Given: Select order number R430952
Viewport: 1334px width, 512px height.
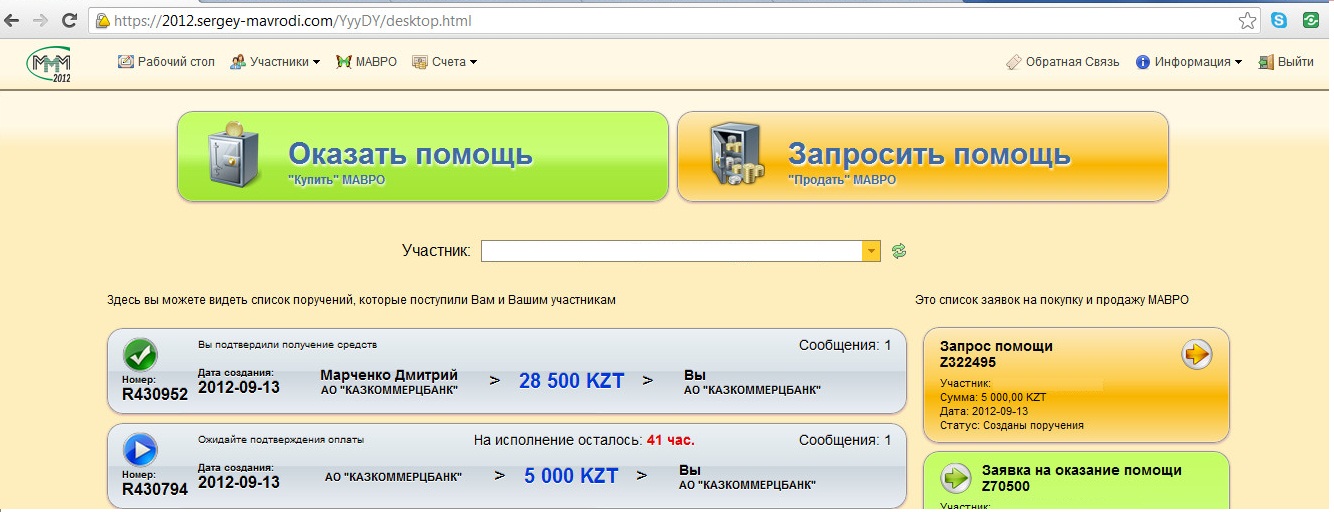Looking at the screenshot, I should [155, 394].
